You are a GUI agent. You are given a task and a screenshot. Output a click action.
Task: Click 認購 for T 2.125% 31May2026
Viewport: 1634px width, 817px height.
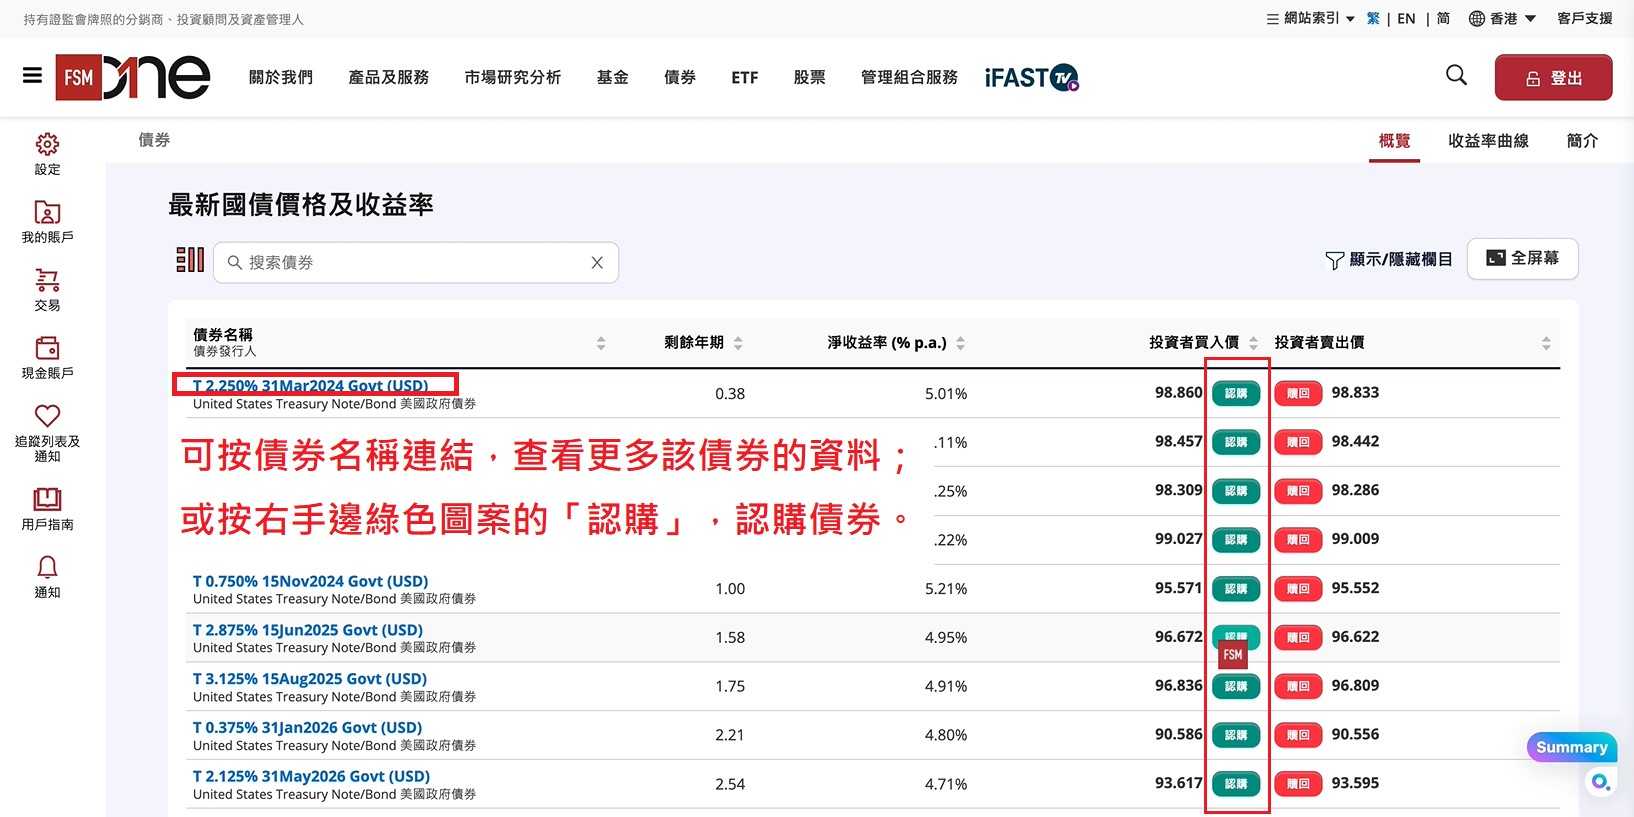[x=1236, y=784]
